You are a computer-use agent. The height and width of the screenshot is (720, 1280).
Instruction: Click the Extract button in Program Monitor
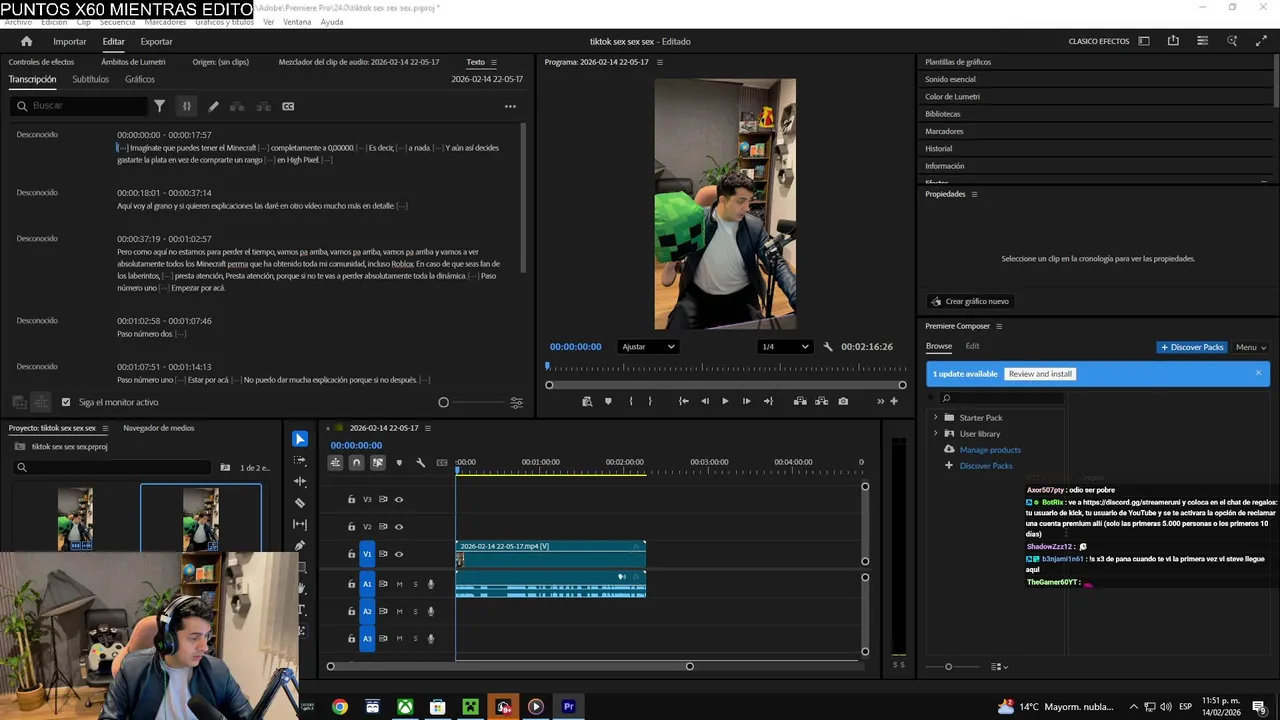point(822,401)
